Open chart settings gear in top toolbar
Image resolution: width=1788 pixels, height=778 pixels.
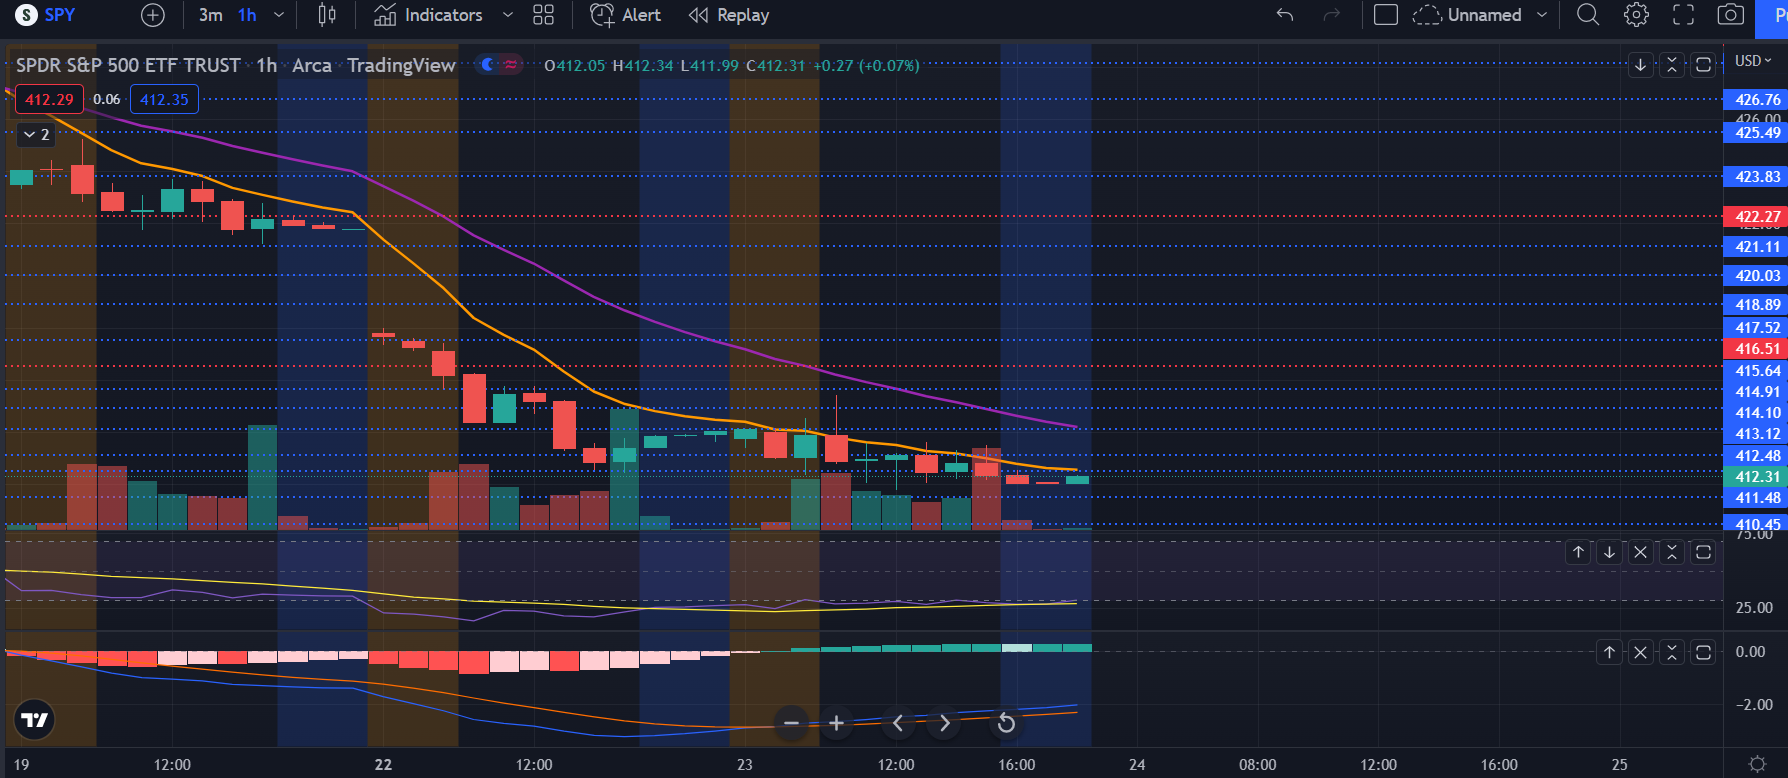pyautogui.click(x=1636, y=15)
